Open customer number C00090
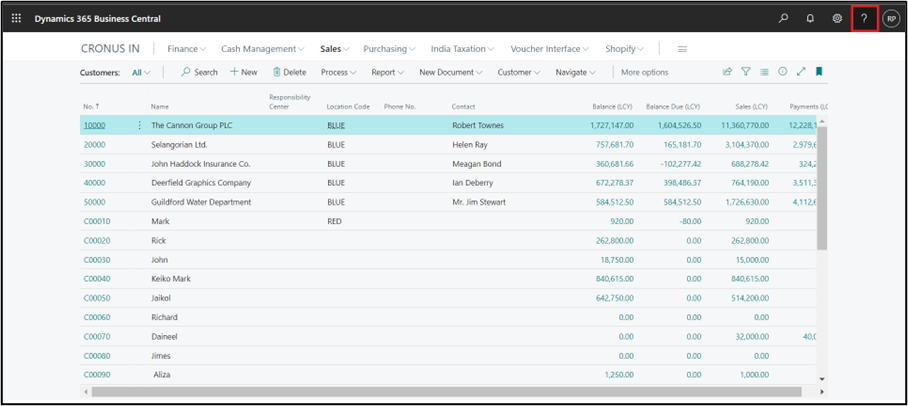This screenshot has width=908, height=406. (97, 375)
